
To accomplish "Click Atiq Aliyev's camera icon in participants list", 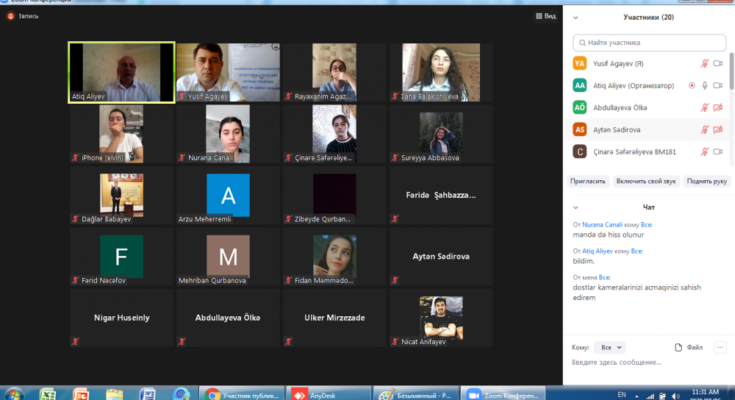I will [x=718, y=85].
